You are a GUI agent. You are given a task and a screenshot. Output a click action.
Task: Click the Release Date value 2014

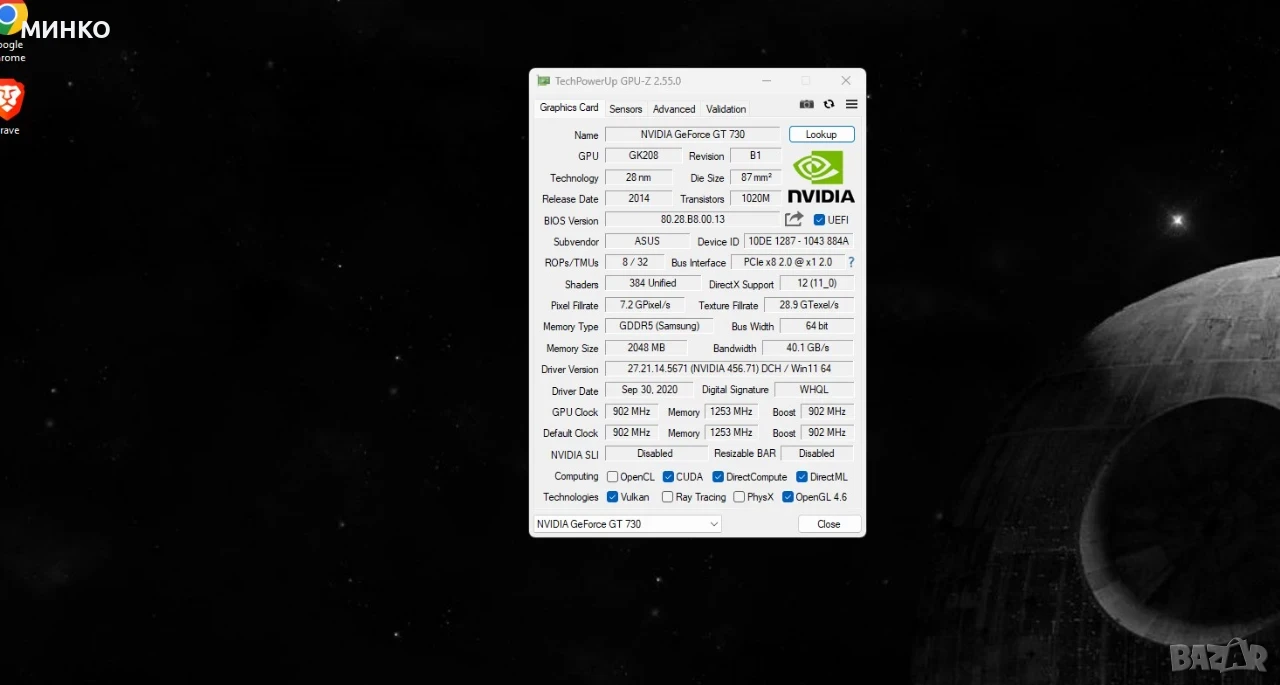click(638, 198)
